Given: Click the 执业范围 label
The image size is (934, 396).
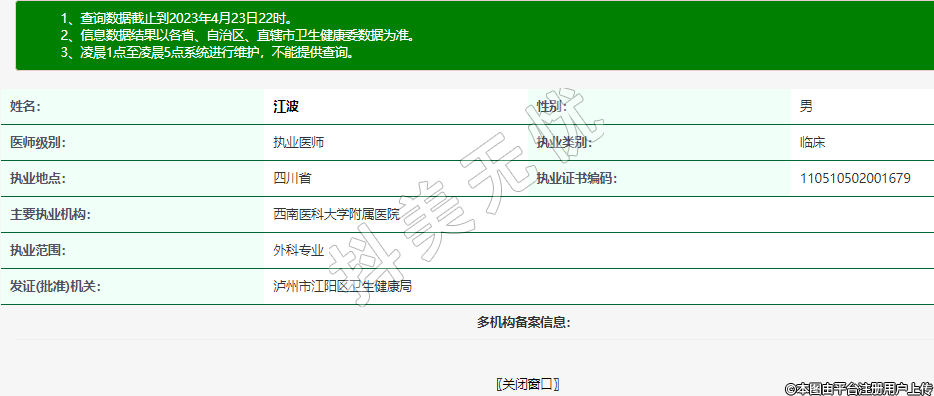Looking at the screenshot, I should pyautogui.click(x=38, y=251).
